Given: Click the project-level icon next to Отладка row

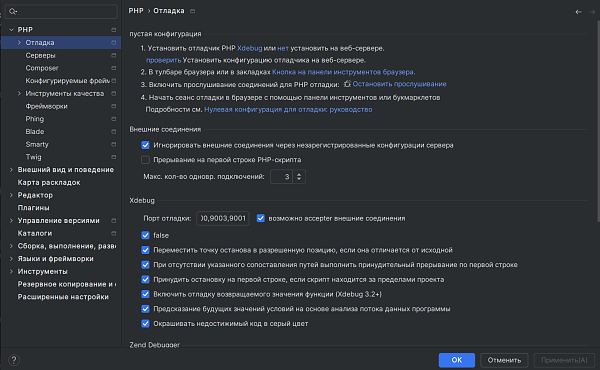Looking at the screenshot, I should click(x=114, y=42).
